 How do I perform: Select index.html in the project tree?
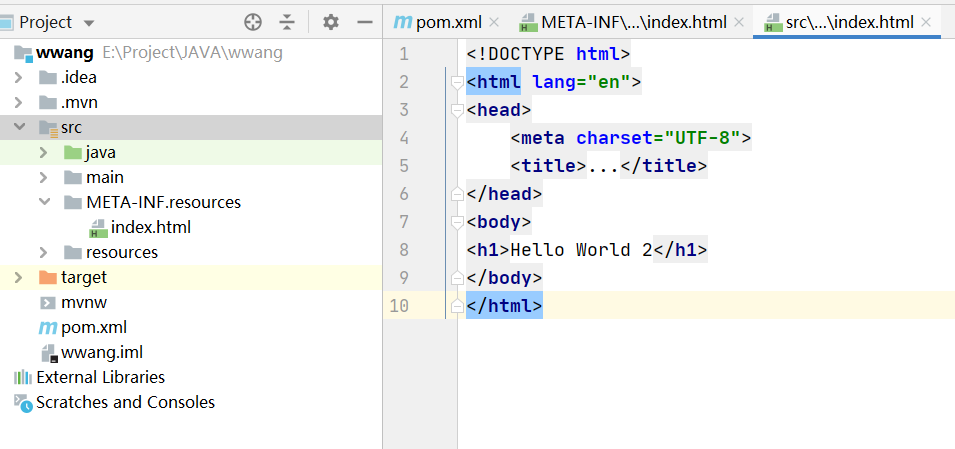(150, 227)
